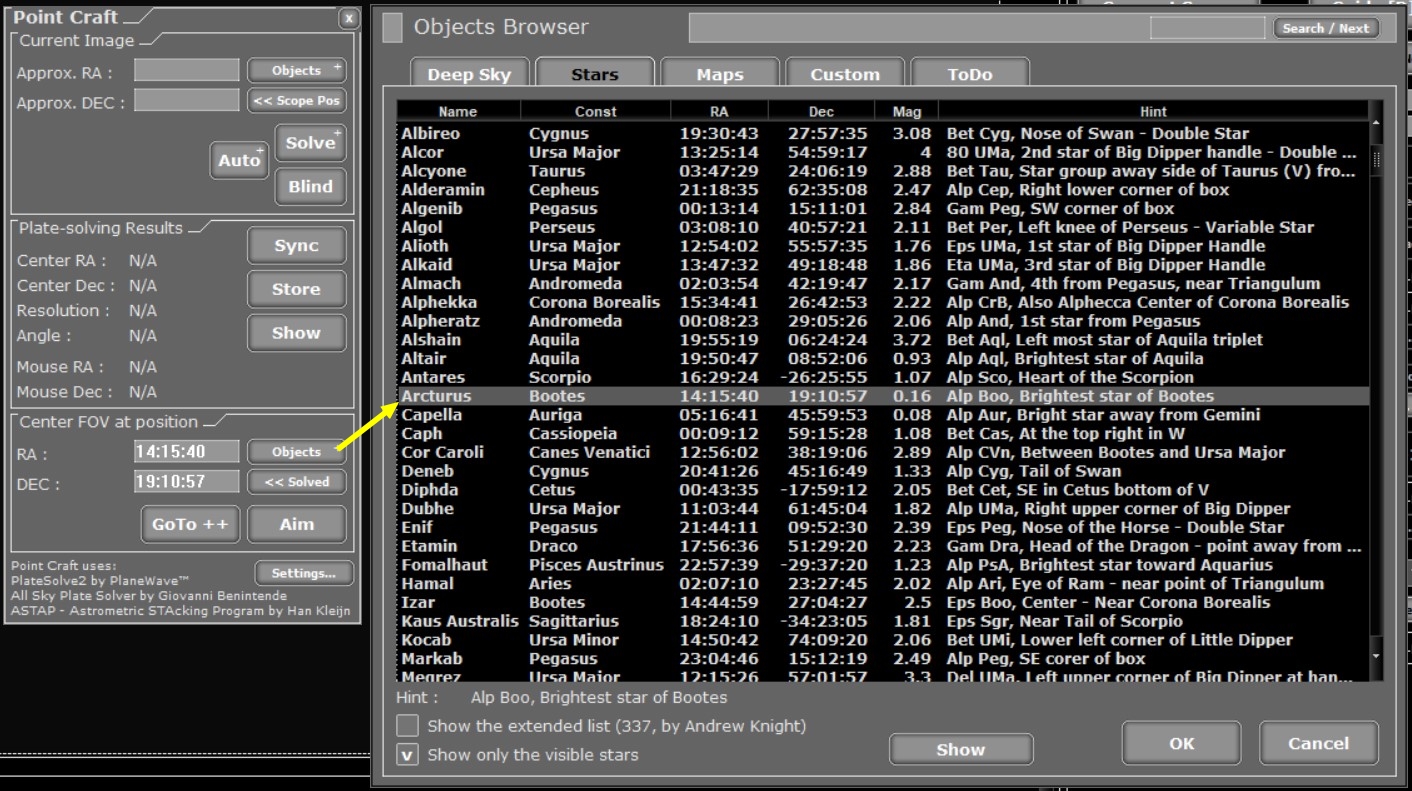Sort by the Const column header
This screenshot has width=1412, height=791.
595,112
